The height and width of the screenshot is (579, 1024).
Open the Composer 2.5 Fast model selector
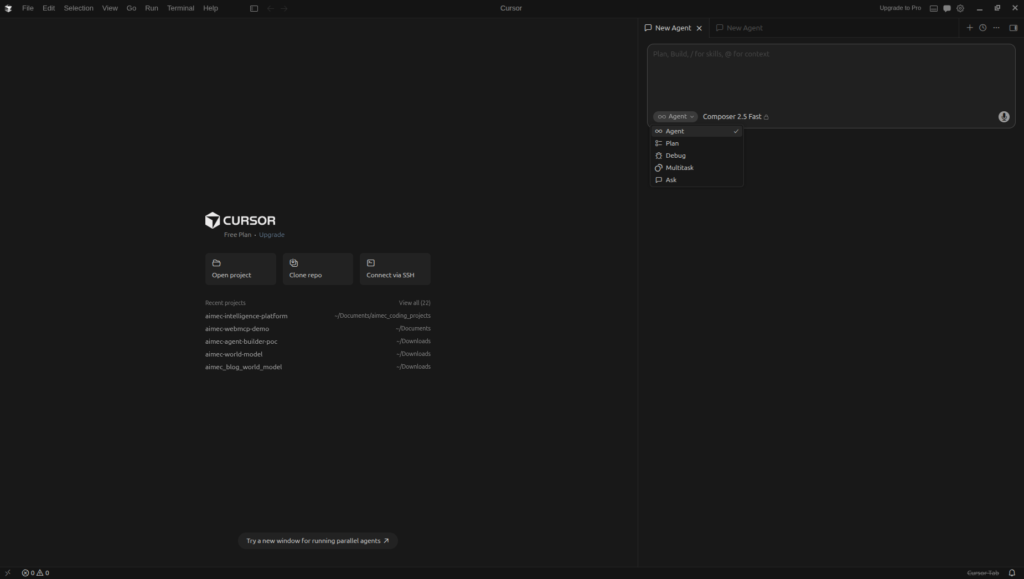coord(735,117)
